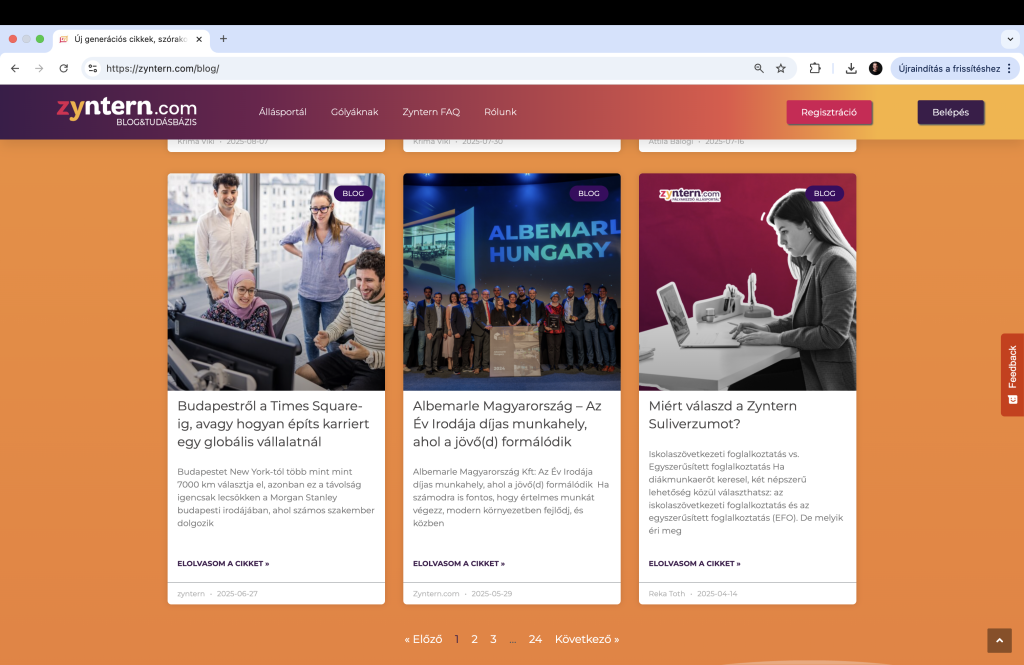Open the Zyntern.com logo homepage
The height and width of the screenshot is (665, 1024).
pos(127,110)
